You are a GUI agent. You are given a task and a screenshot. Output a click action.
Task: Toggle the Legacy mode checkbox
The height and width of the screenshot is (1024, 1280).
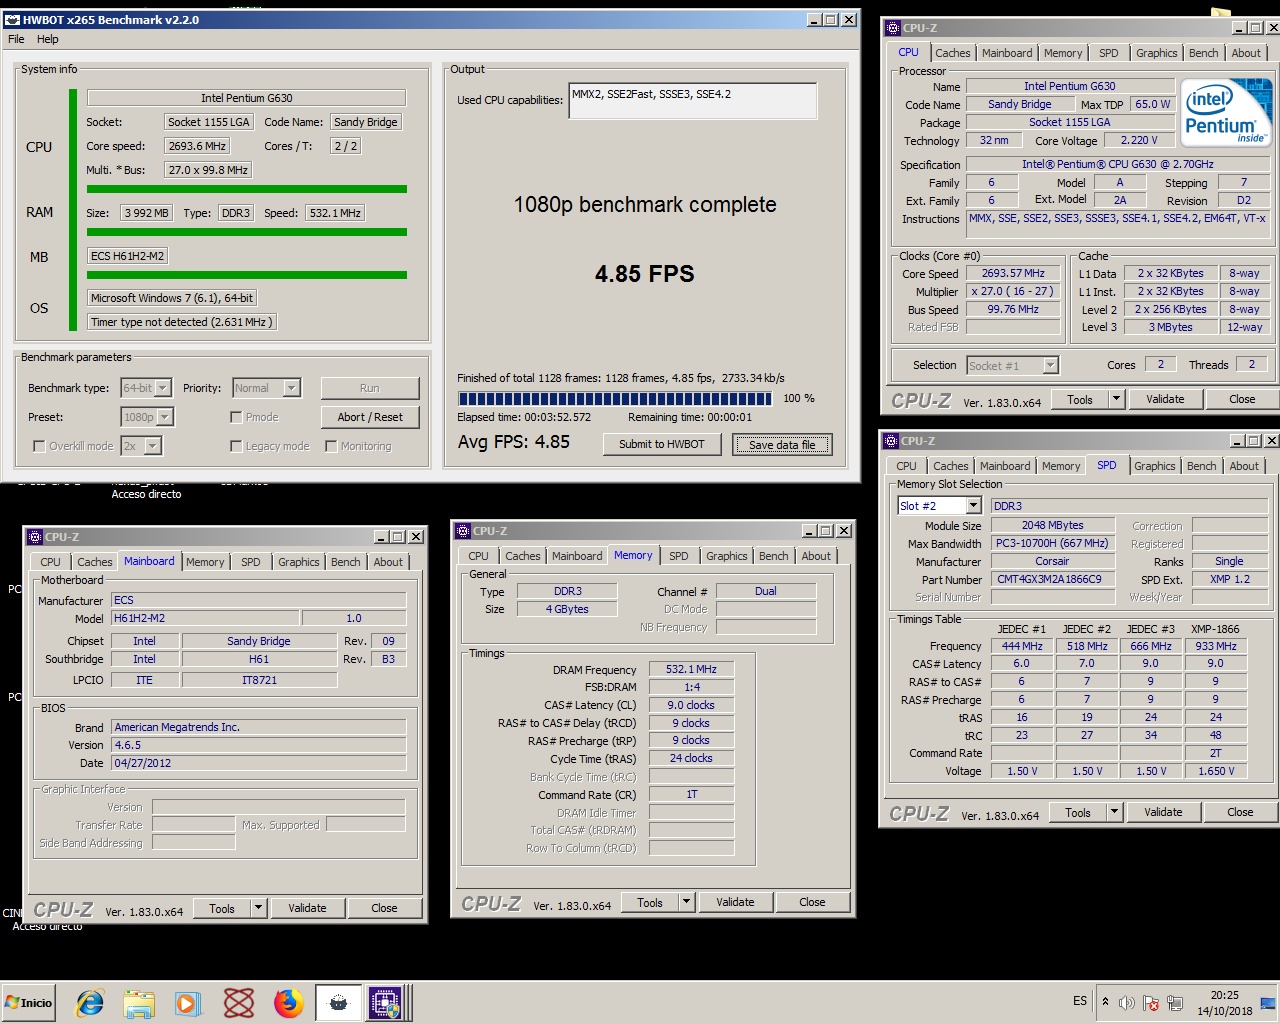pos(236,446)
